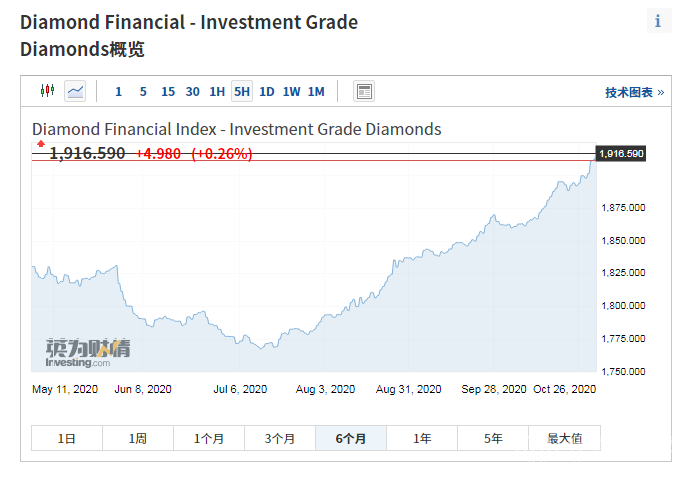Change interval to 1D
Screen dimensions: 688x478
[x=267, y=92]
